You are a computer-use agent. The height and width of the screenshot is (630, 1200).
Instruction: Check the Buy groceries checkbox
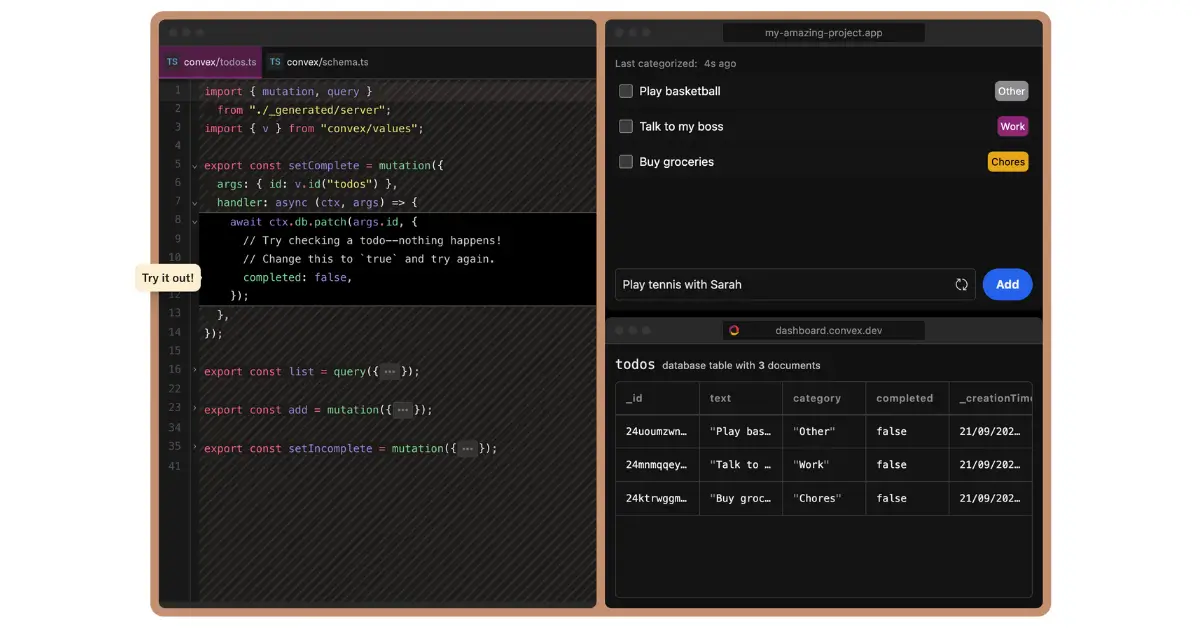[626, 161]
